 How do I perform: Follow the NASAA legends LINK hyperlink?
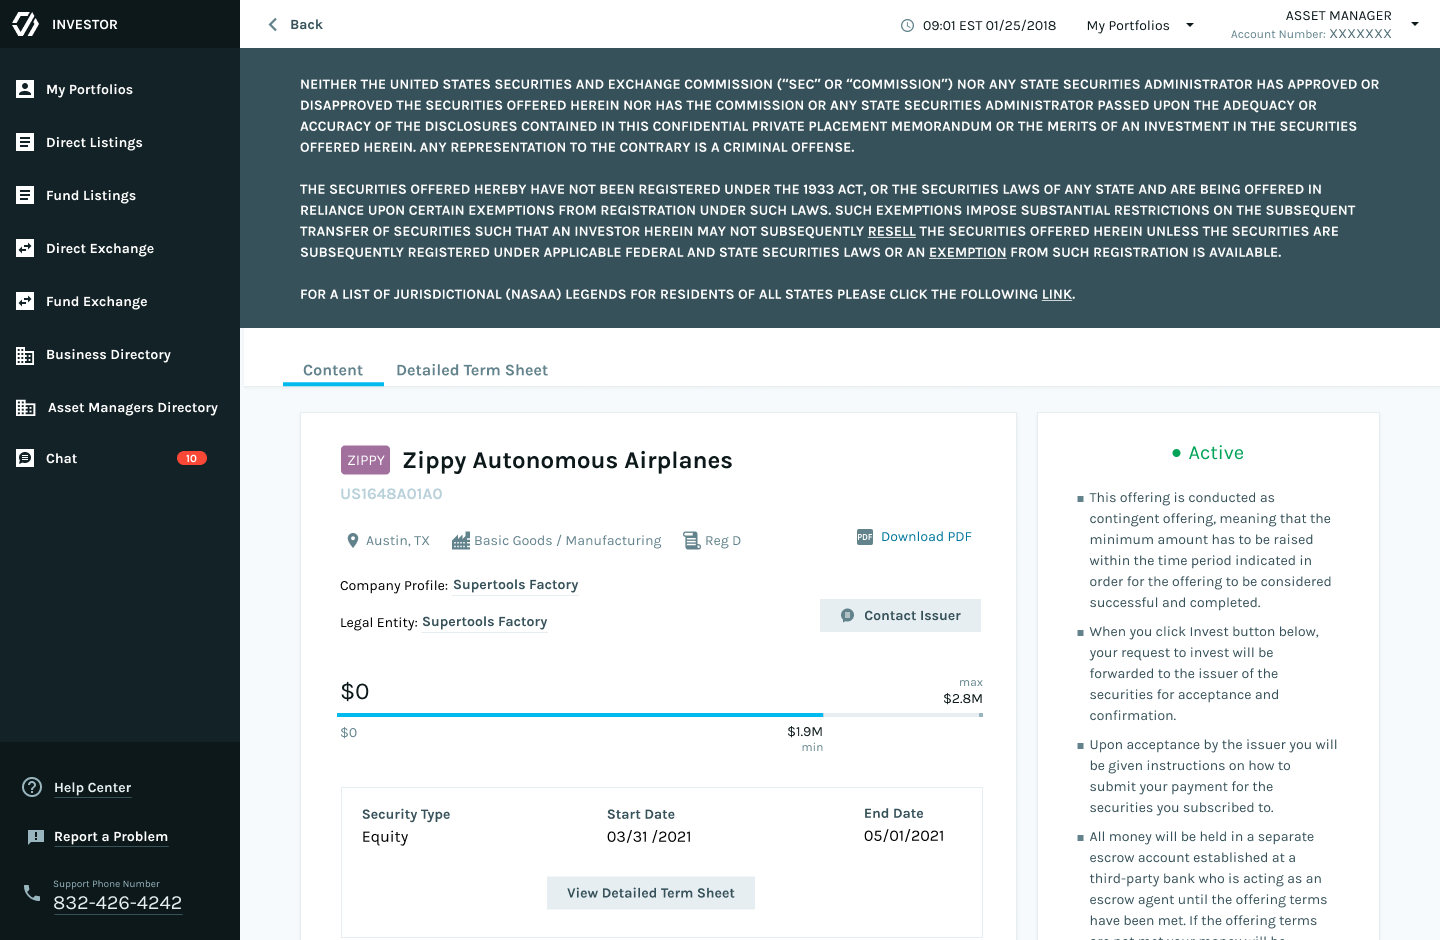click(x=1056, y=295)
